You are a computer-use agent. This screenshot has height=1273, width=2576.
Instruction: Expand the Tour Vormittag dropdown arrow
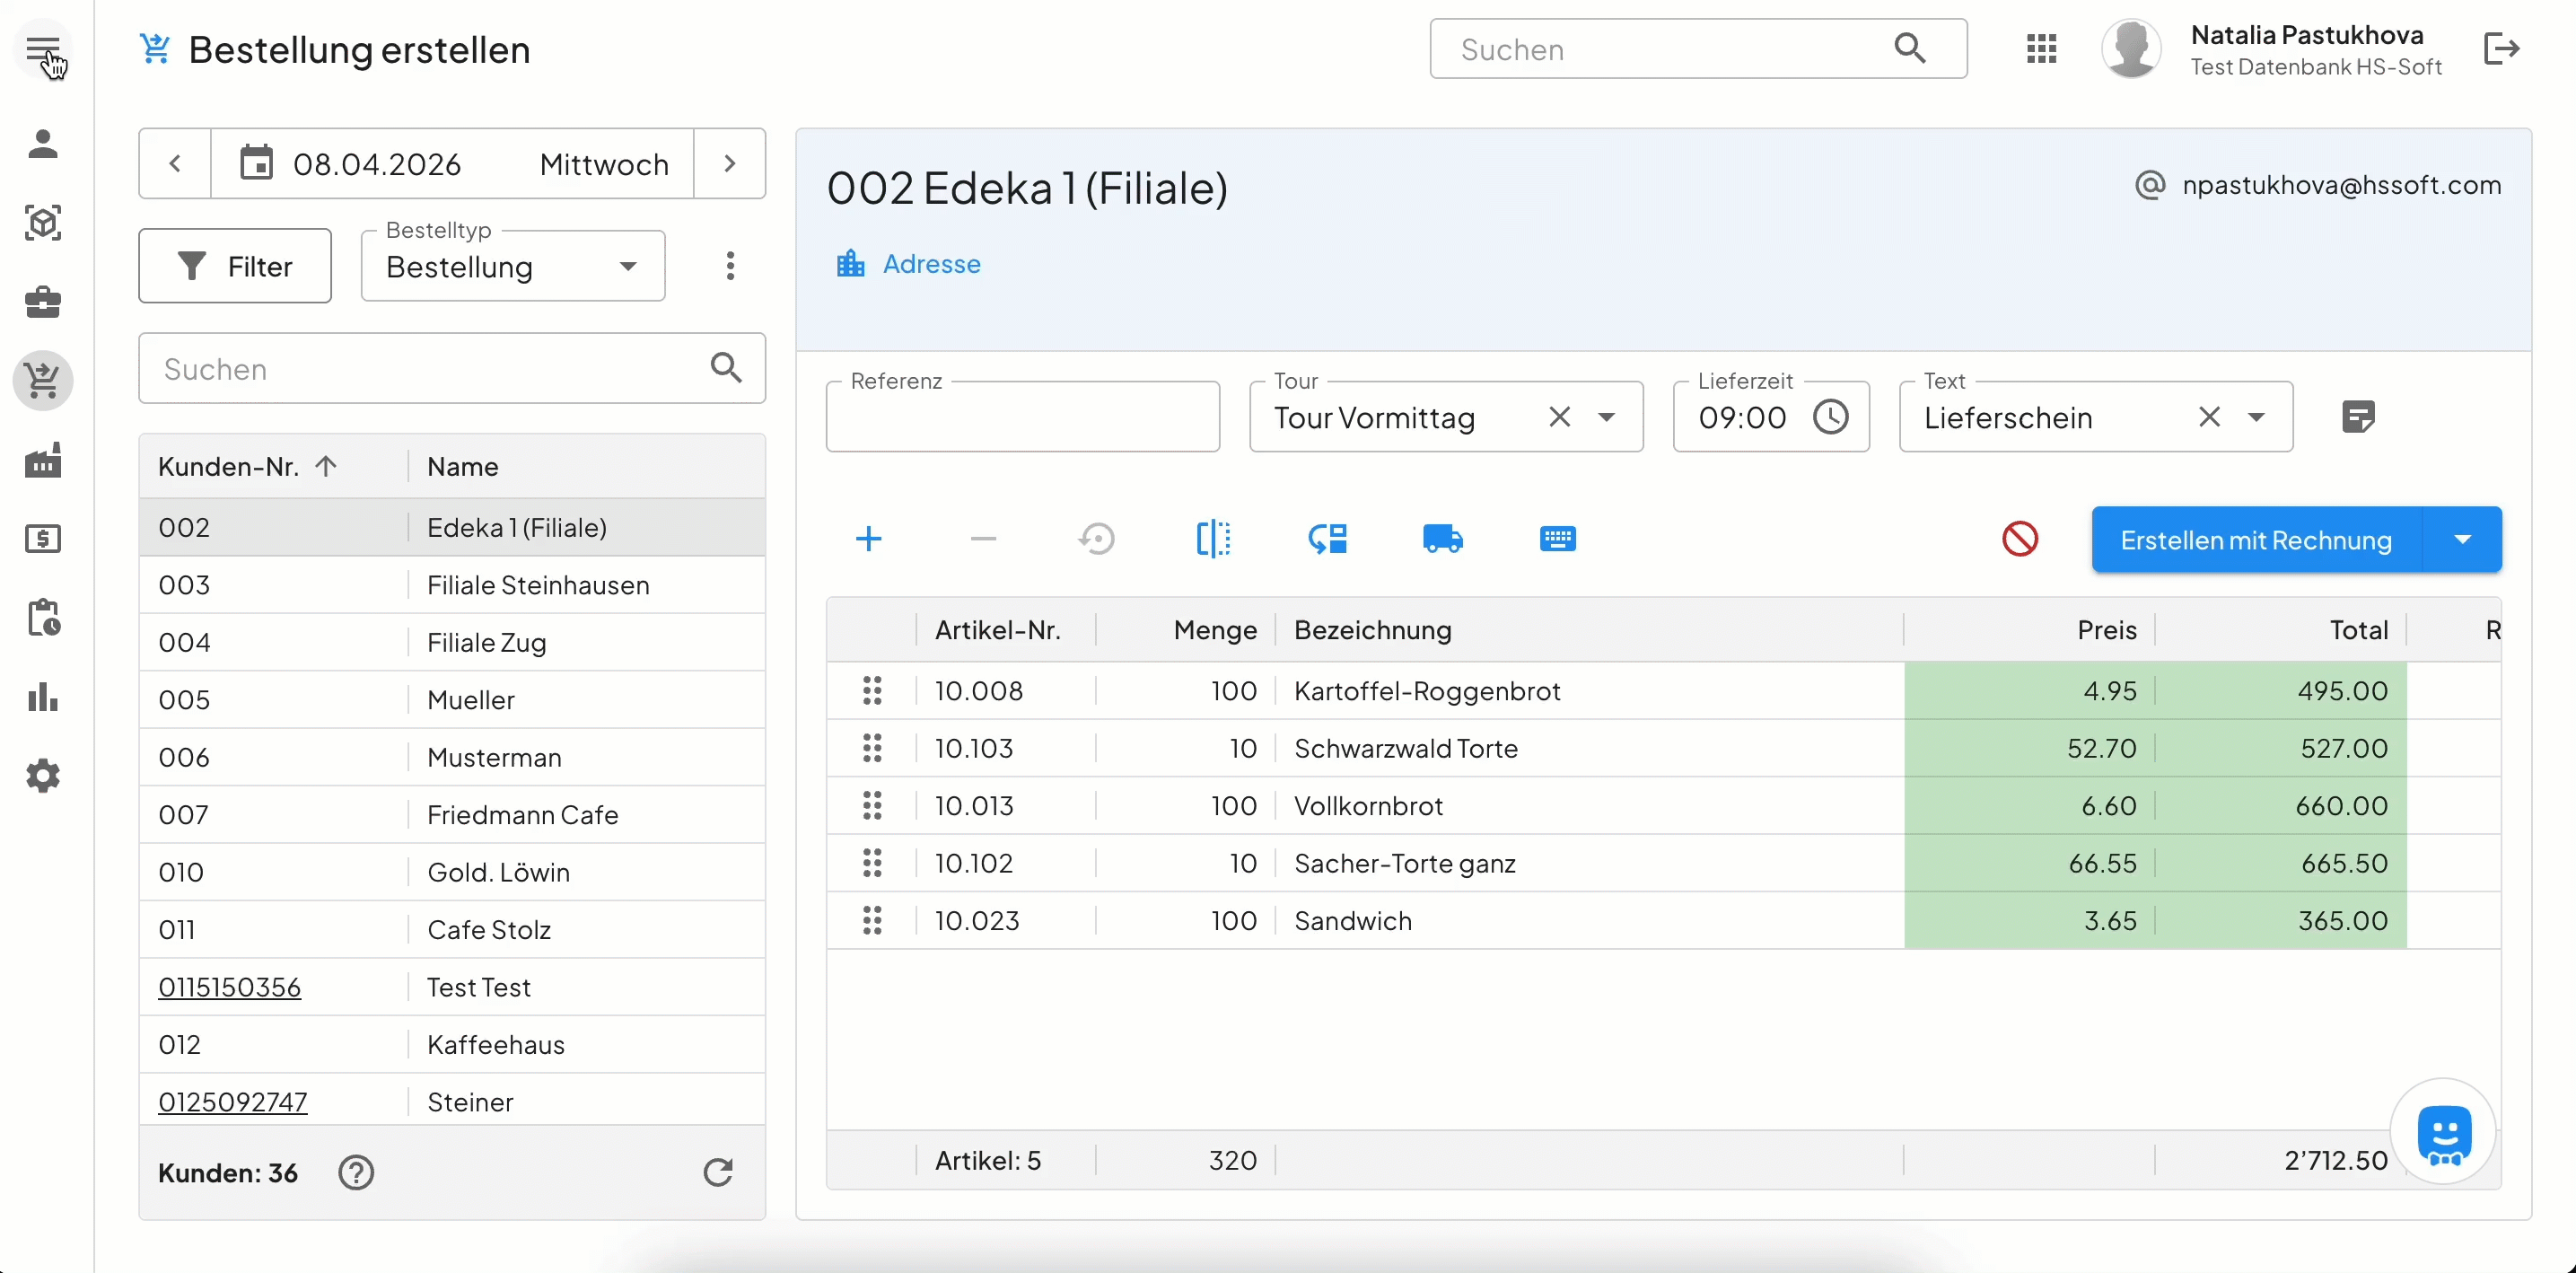[1606, 417]
